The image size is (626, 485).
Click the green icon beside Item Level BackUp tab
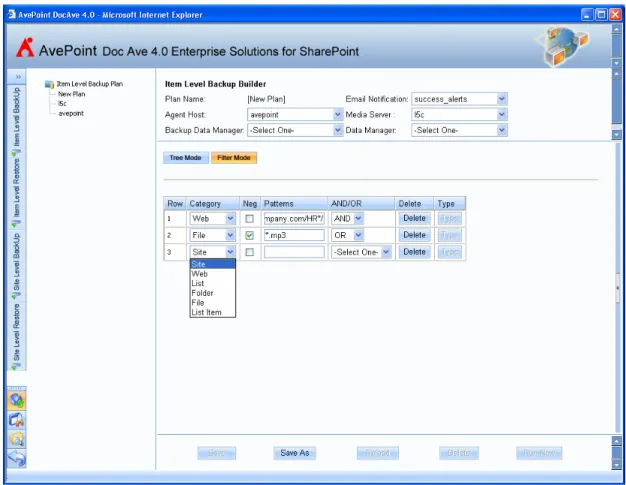[16, 152]
